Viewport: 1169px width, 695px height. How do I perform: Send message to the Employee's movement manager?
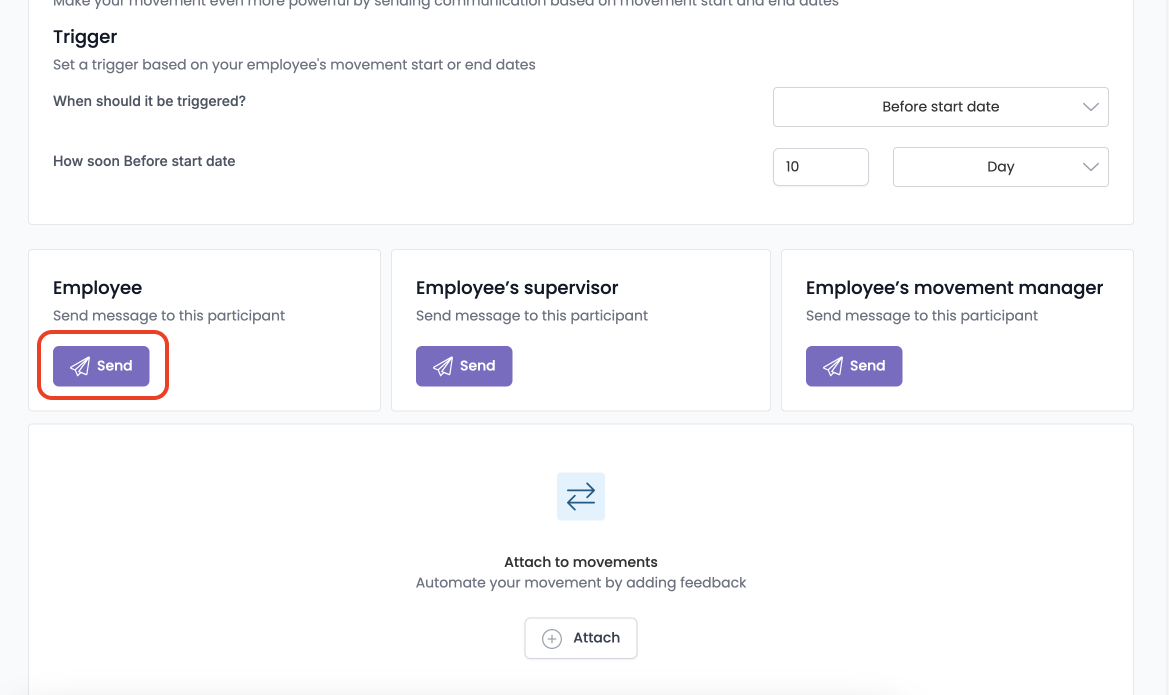pos(854,366)
